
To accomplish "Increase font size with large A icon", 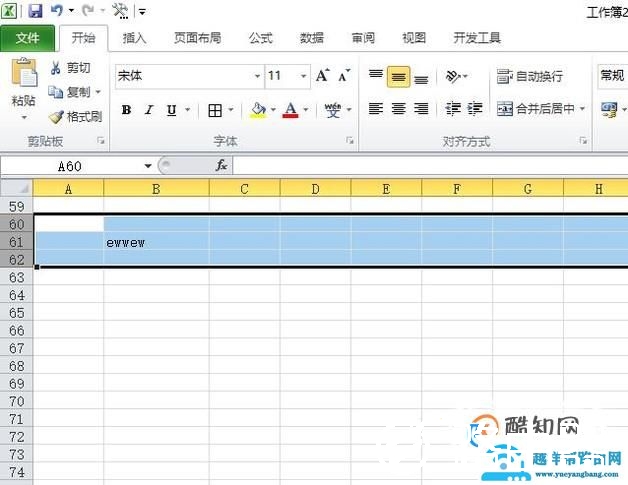I will point(322,75).
